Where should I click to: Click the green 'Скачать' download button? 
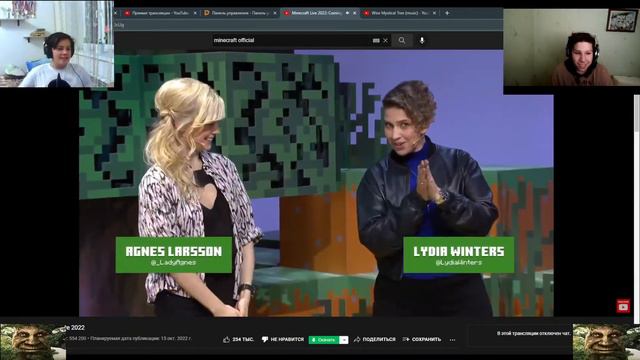click(x=324, y=340)
